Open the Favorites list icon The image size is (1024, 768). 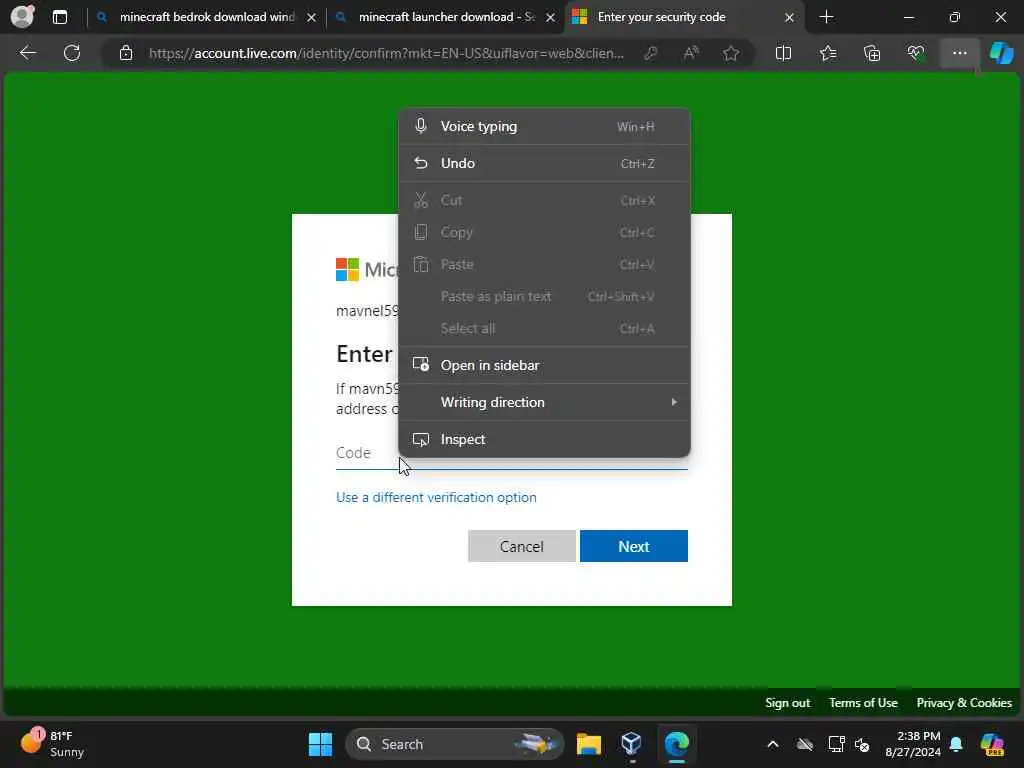(827, 53)
